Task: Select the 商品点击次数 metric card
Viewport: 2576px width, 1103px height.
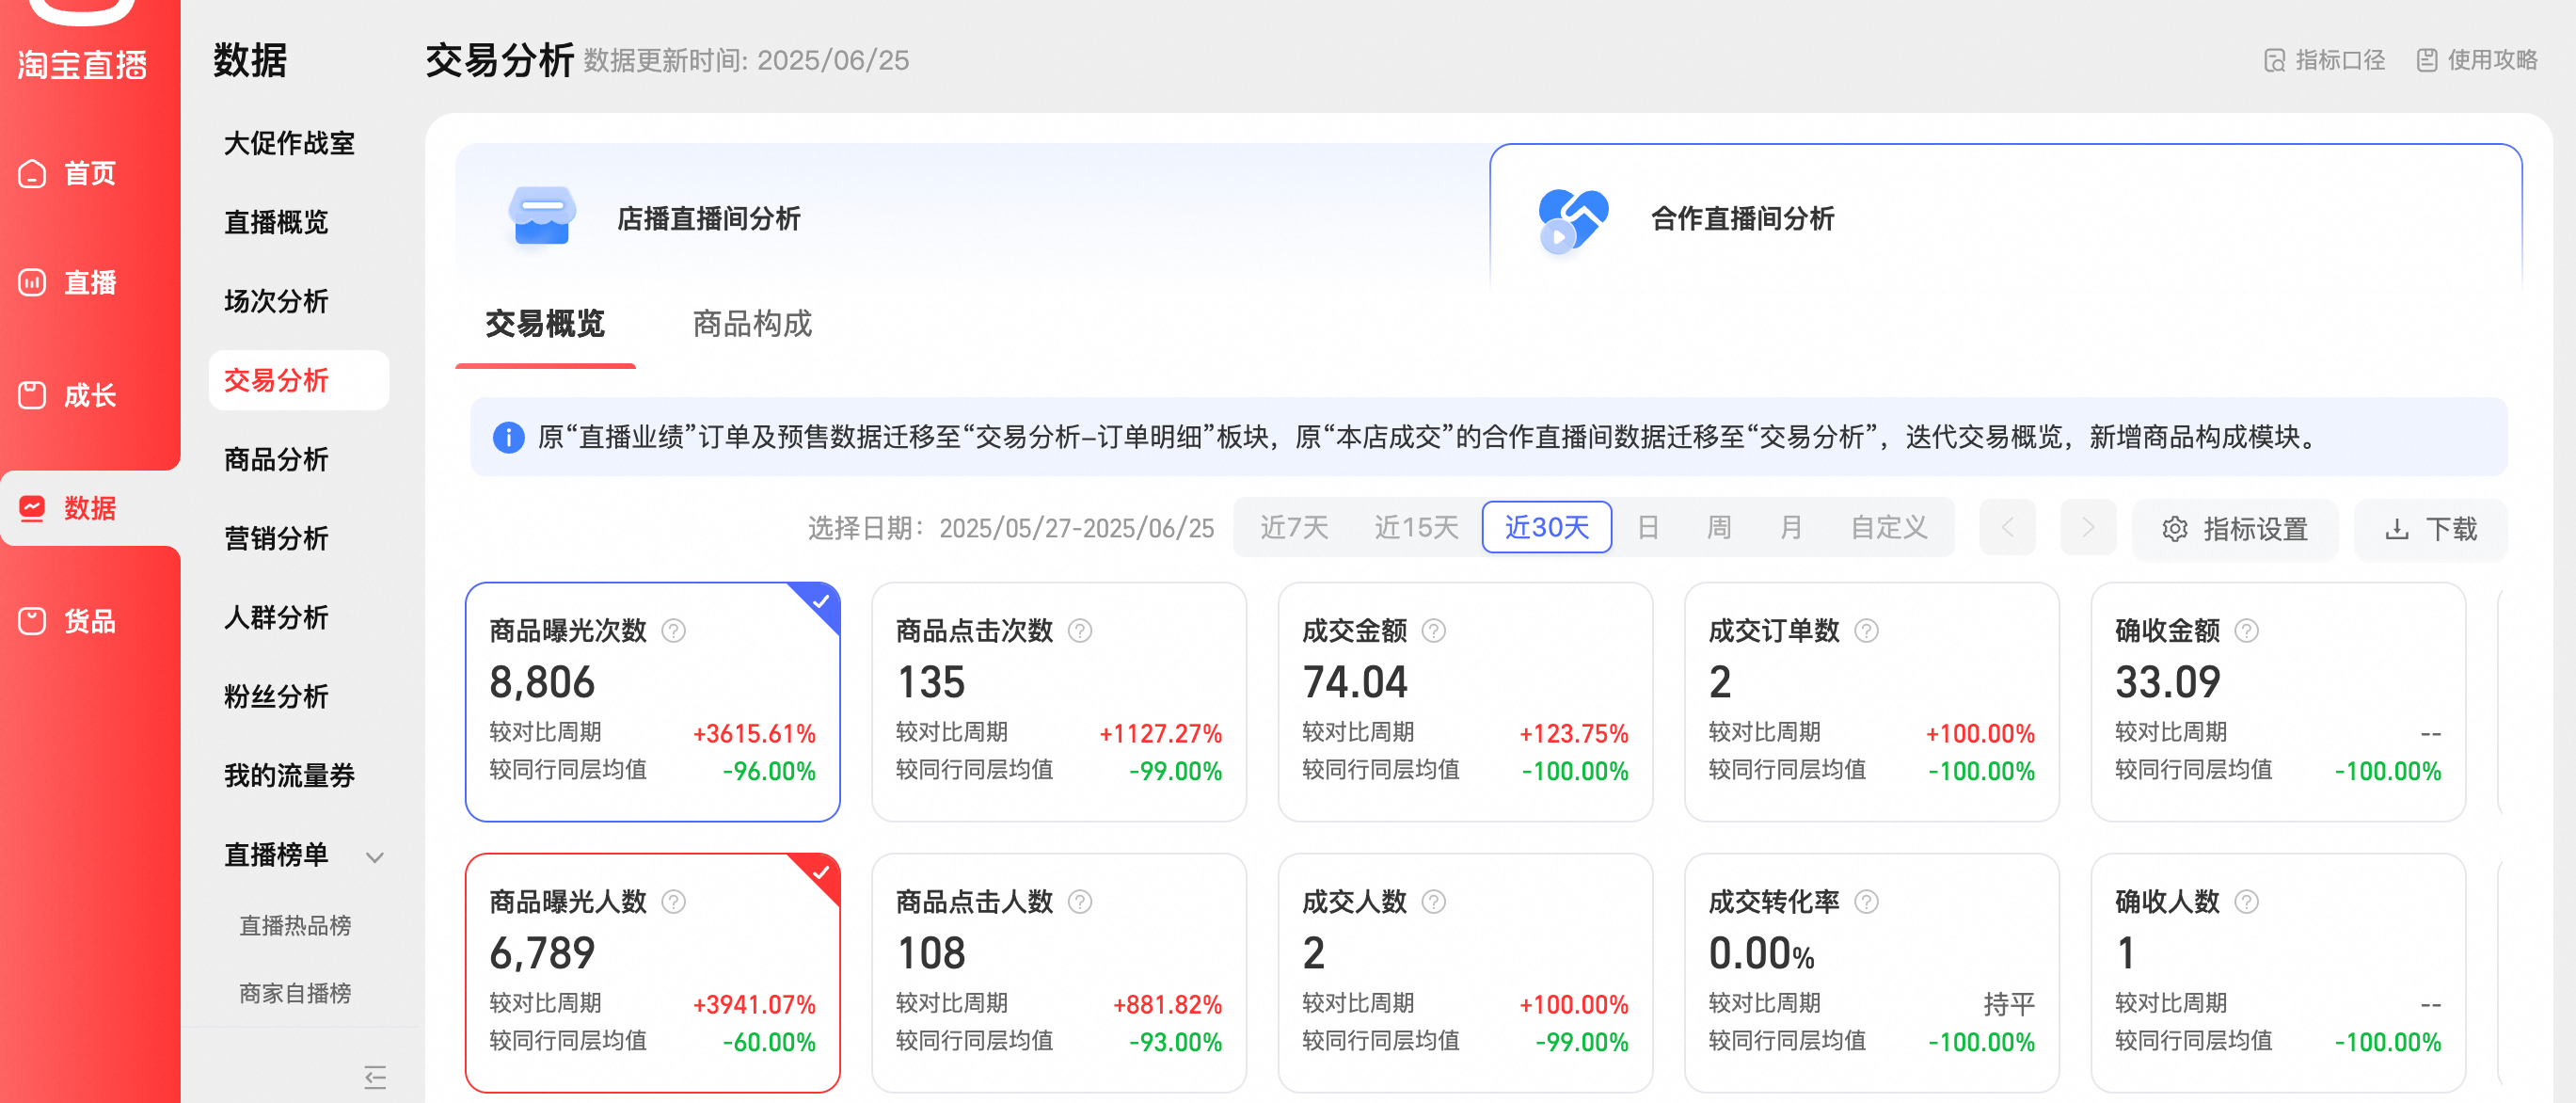Action: tap(1059, 702)
